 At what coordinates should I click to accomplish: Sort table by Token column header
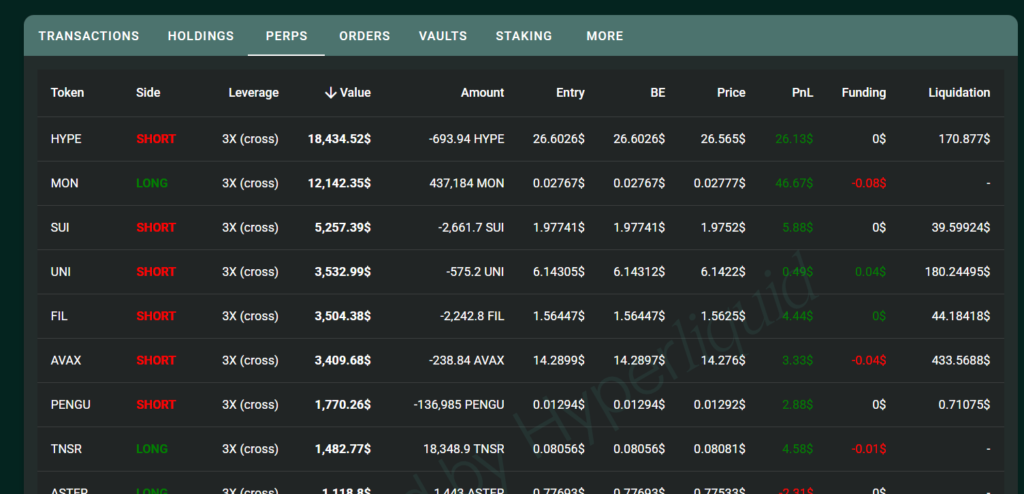67,93
